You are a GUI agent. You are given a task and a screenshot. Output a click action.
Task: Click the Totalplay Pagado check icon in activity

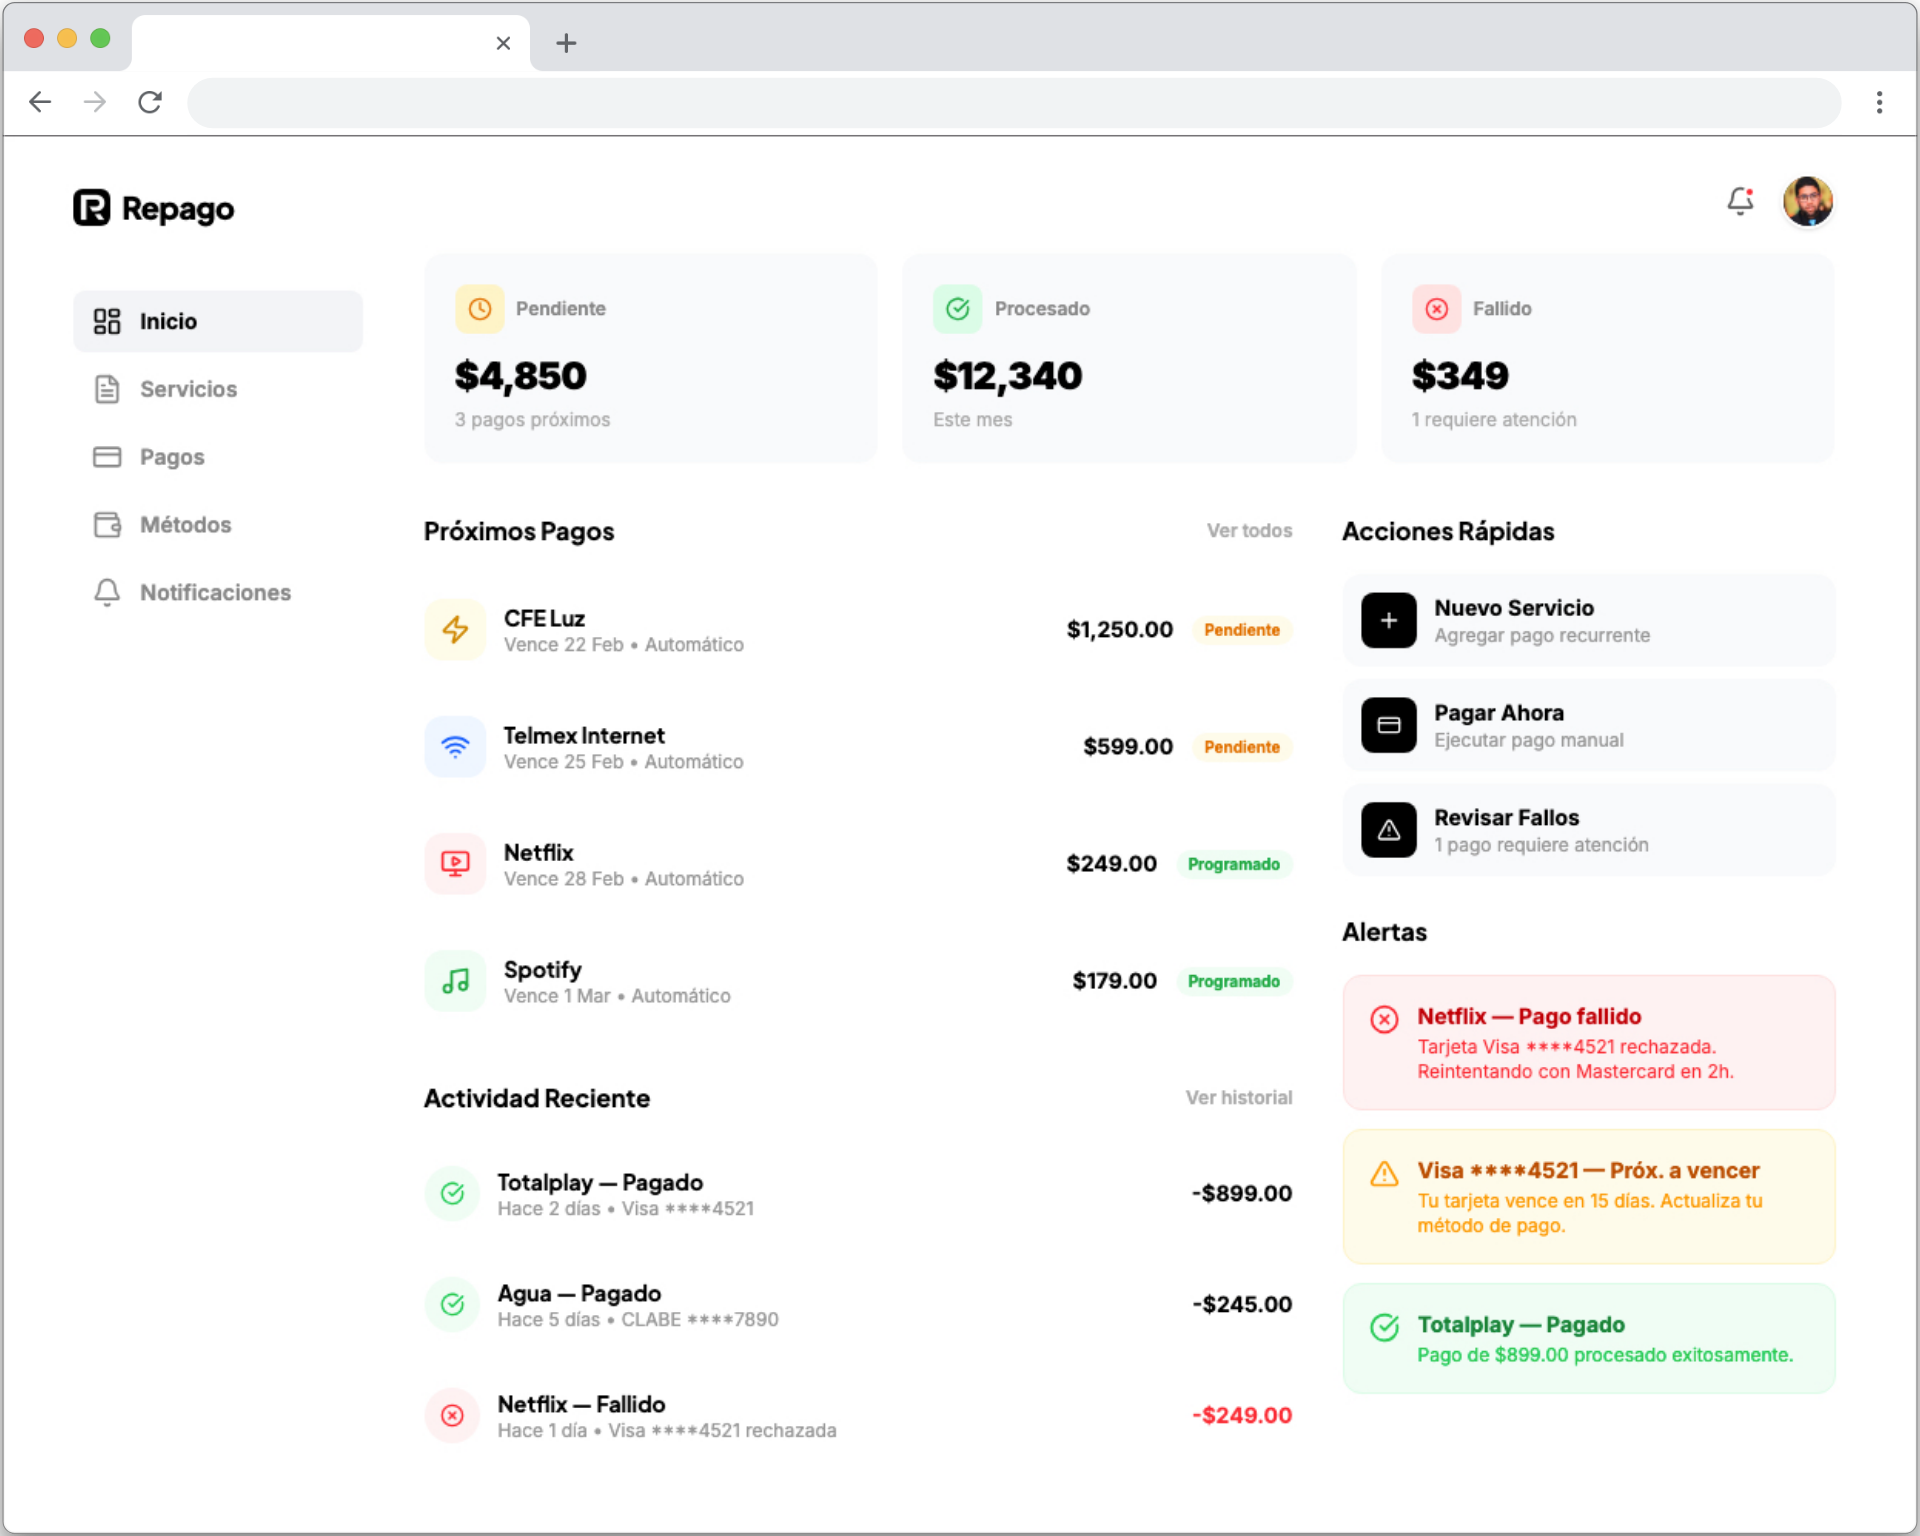(x=452, y=1194)
